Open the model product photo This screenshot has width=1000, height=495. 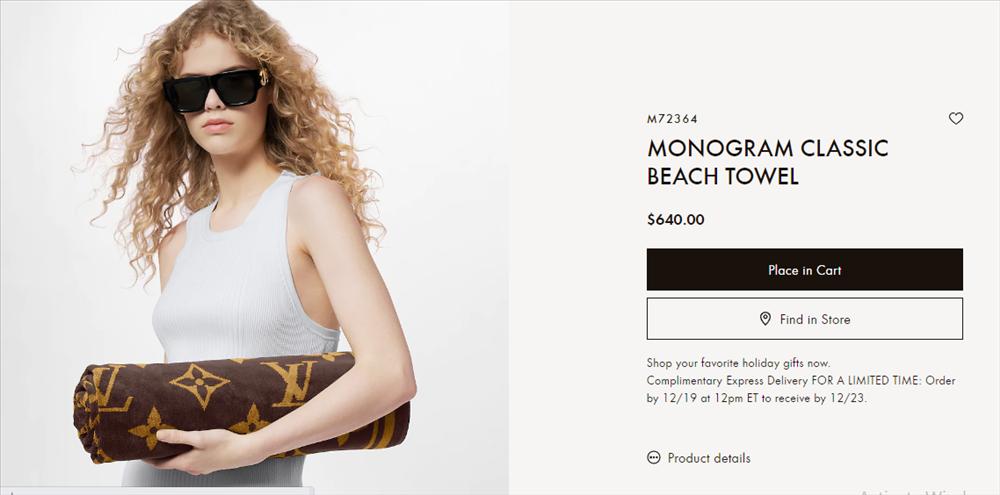pos(254,244)
